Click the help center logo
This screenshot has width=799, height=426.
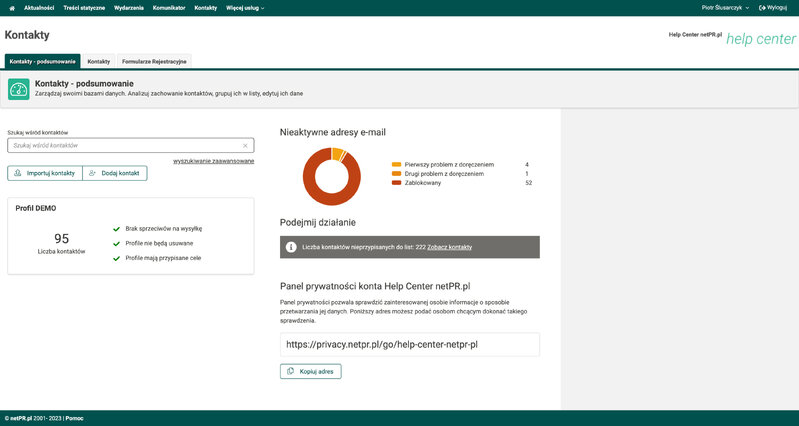coord(760,39)
